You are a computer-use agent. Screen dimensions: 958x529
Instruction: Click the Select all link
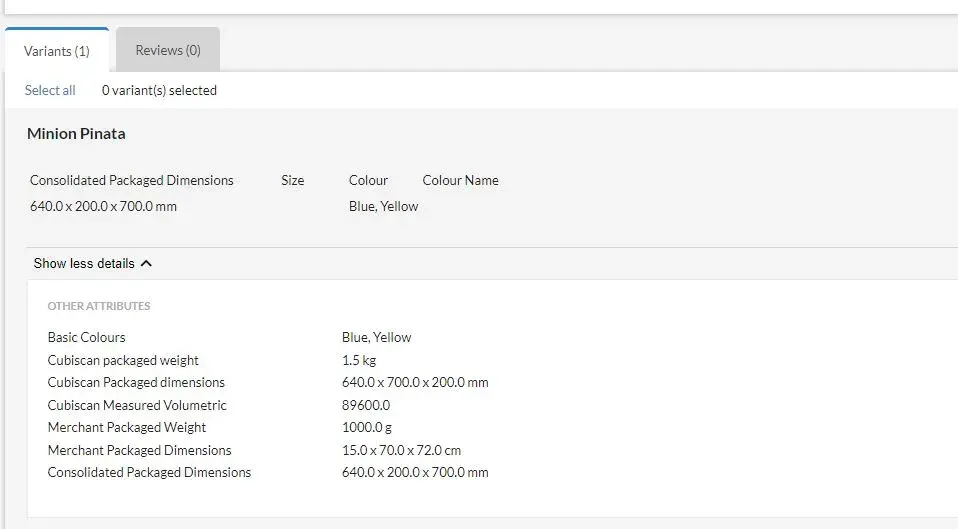[50, 90]
